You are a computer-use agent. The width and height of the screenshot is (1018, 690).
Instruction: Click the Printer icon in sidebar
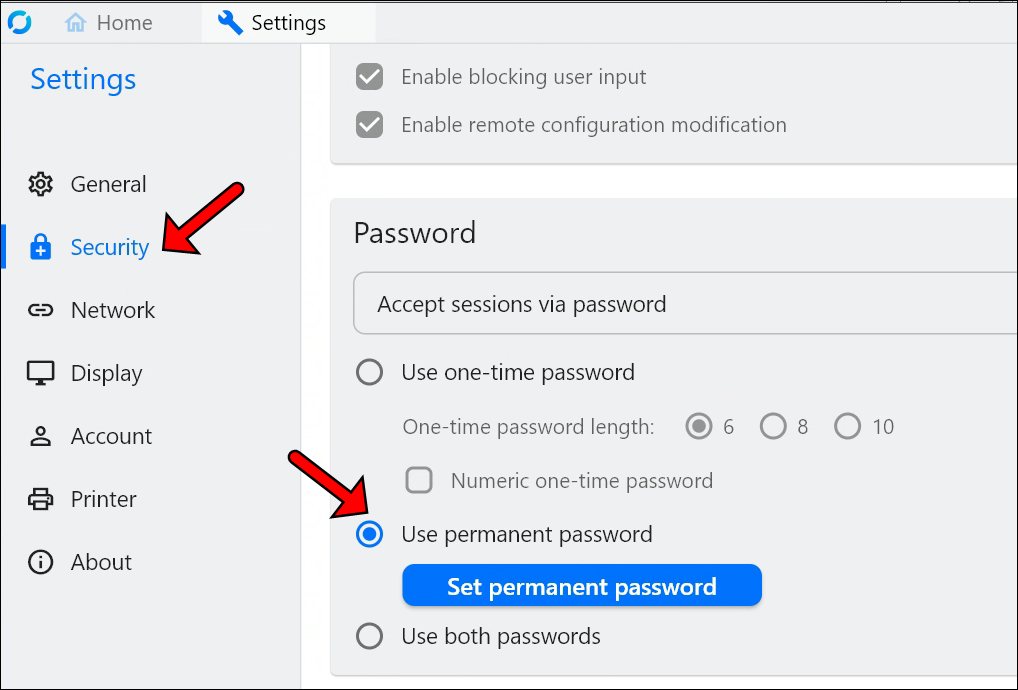tap(41, 499)
